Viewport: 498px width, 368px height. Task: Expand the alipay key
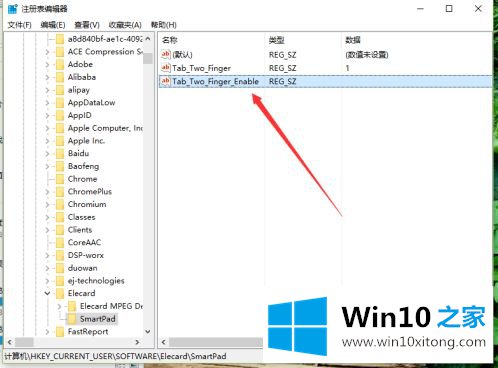pos(47,90)
